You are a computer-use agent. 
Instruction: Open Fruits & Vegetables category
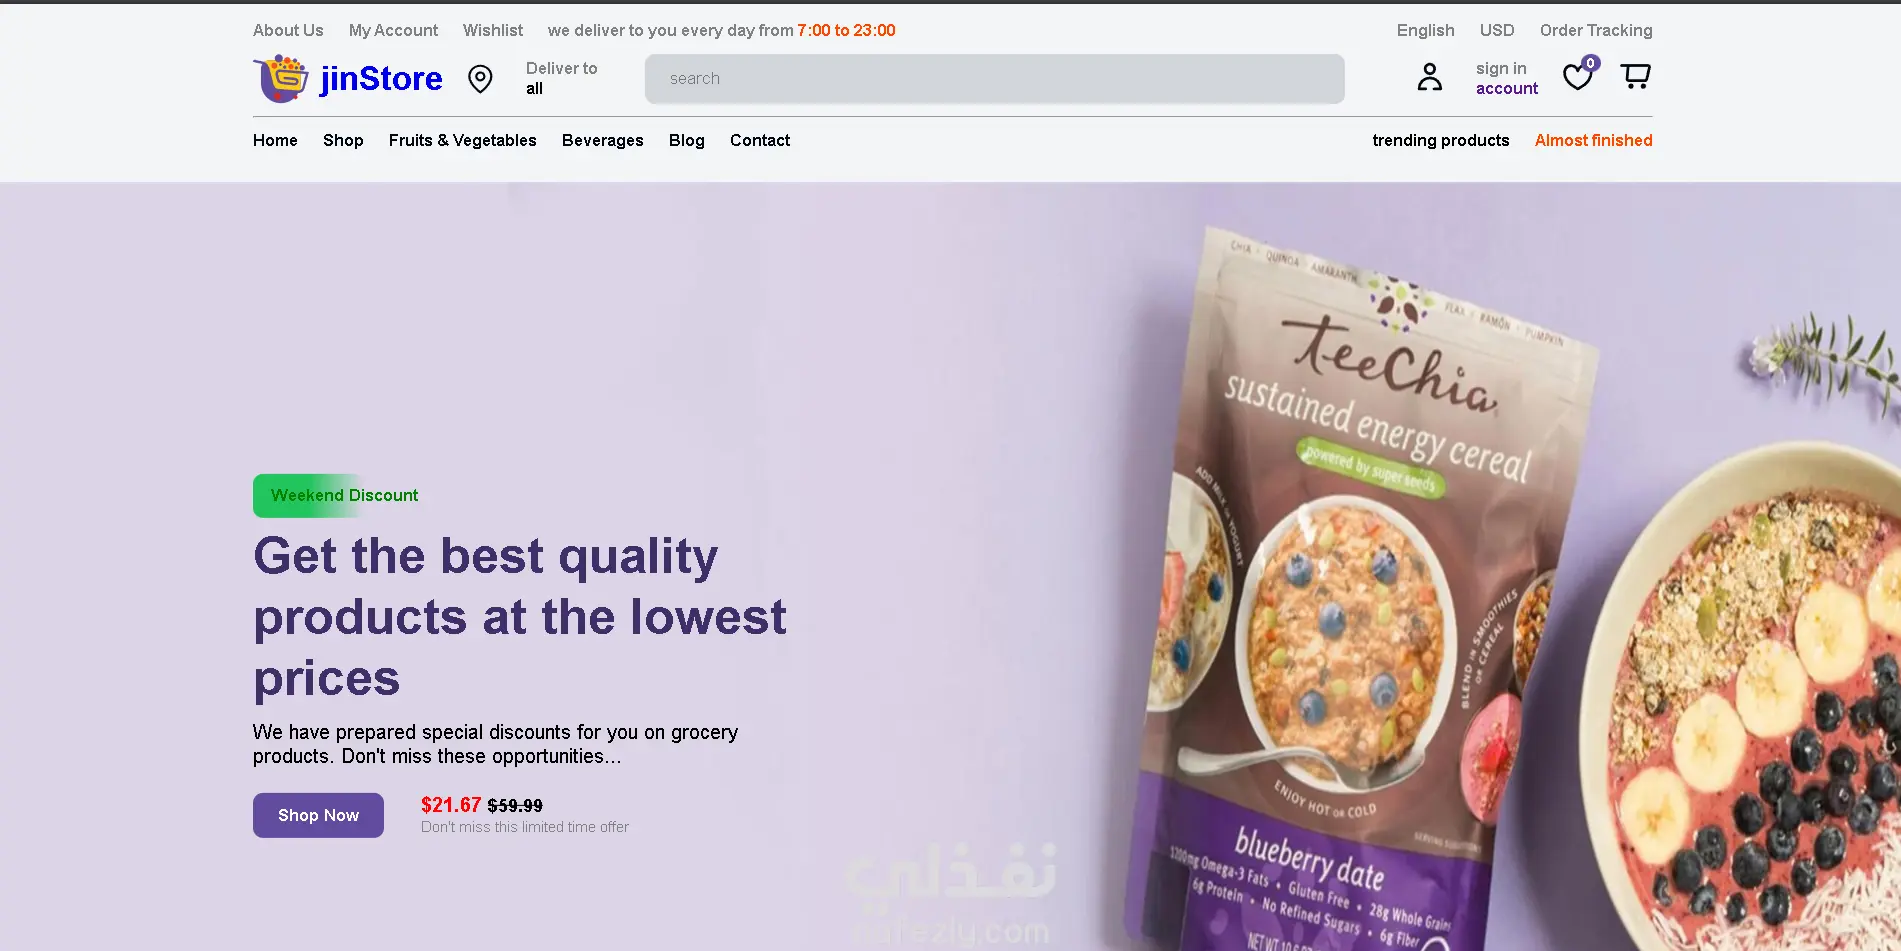[462, 140]
